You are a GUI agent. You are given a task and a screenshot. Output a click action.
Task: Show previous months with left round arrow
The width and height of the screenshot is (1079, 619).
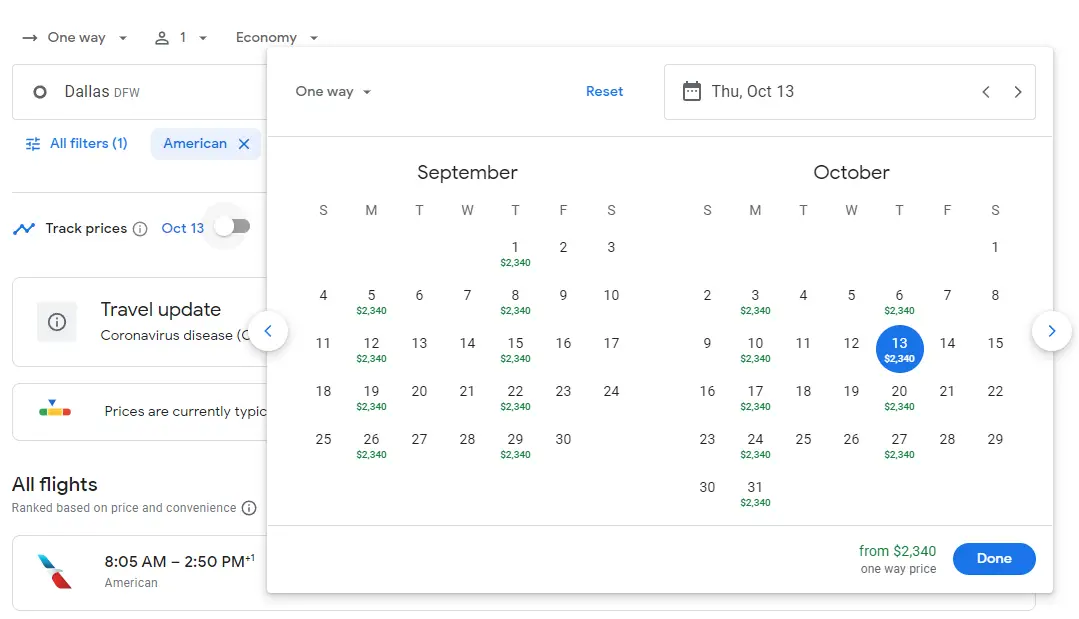pos(268,331)
